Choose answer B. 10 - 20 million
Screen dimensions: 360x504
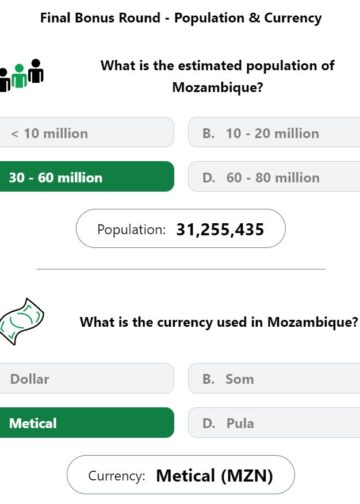coord(274,132)
